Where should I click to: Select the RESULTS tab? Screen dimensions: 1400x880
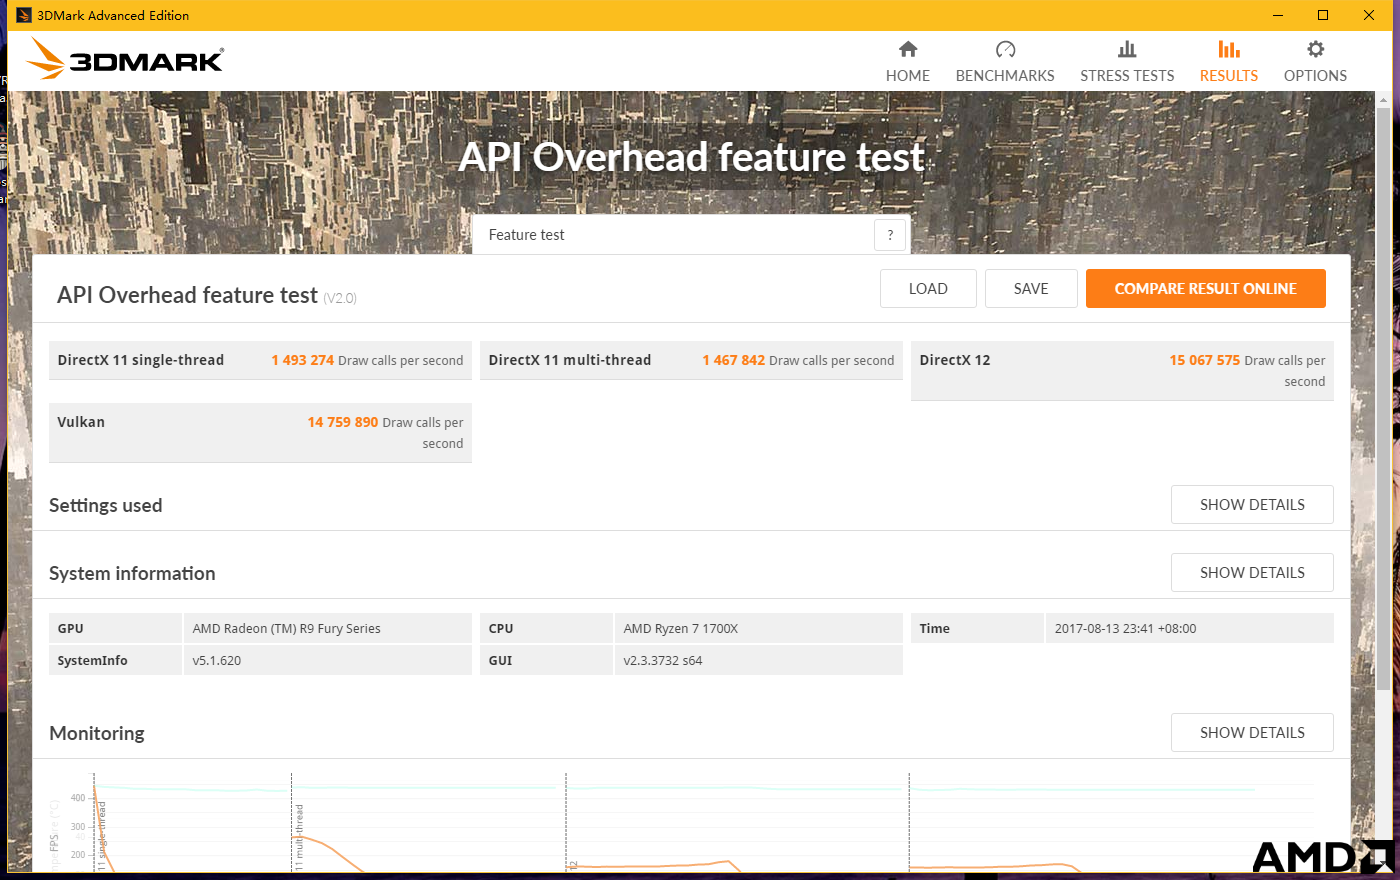[x=1229, y=62]
